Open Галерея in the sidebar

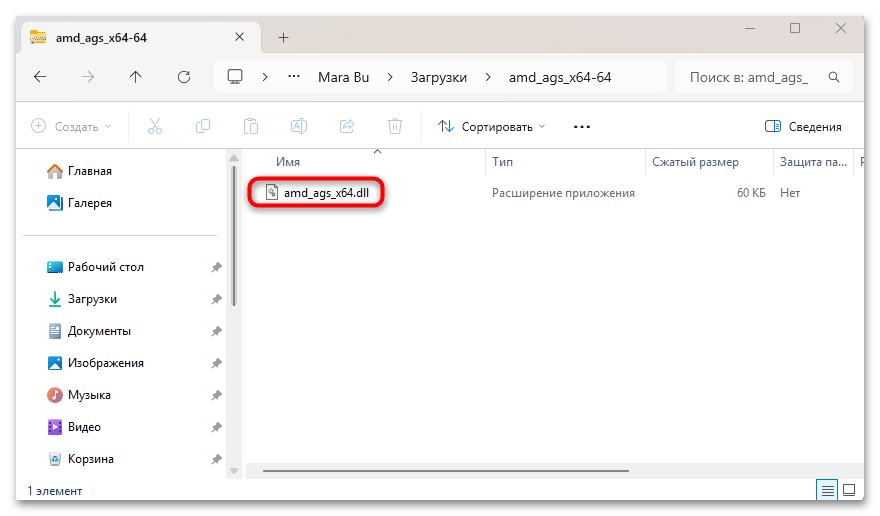tap(79, 203)
